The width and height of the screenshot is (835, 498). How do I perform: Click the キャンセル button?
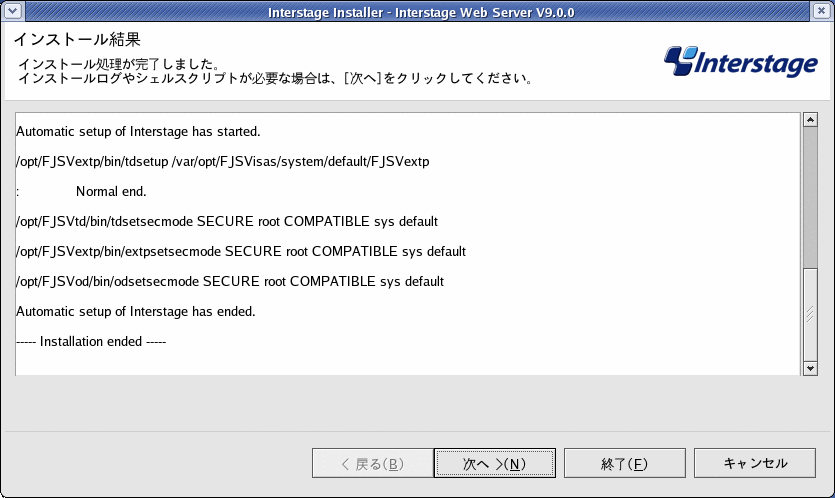[755, 463]
